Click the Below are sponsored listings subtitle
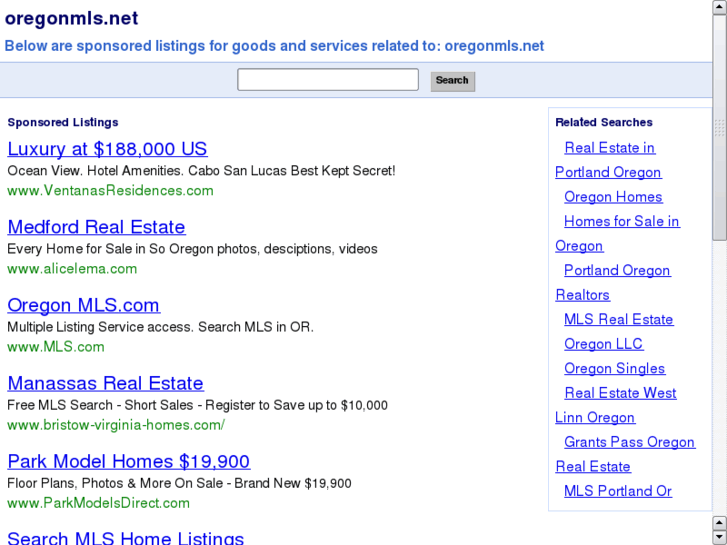This screenshot has height=545, width=727. (274, 46)
